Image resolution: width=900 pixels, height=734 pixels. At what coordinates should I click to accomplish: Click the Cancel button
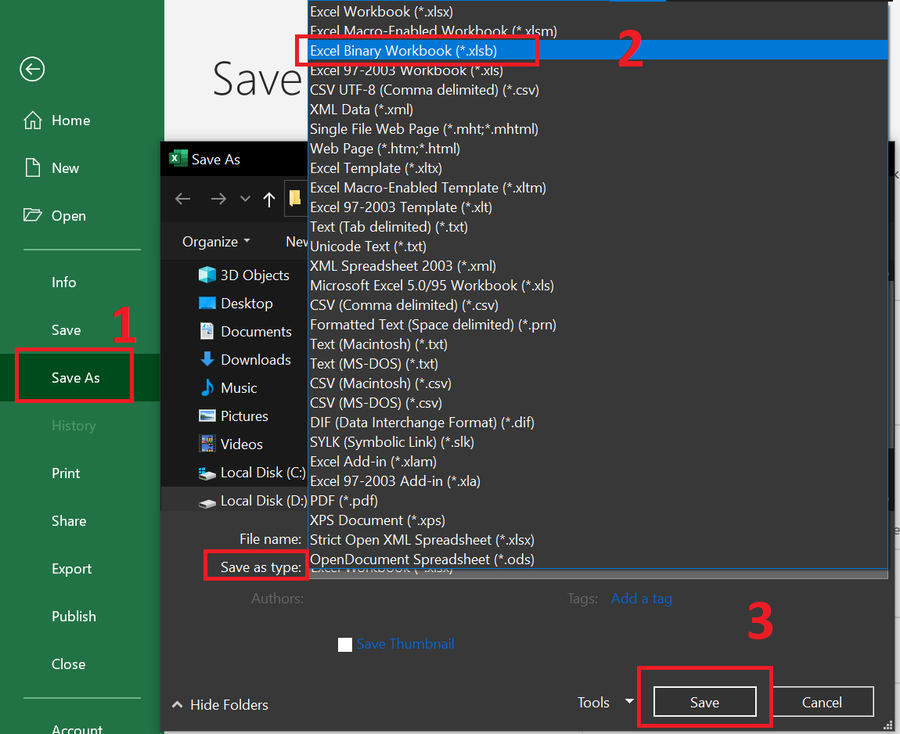[x=822, y=702]
